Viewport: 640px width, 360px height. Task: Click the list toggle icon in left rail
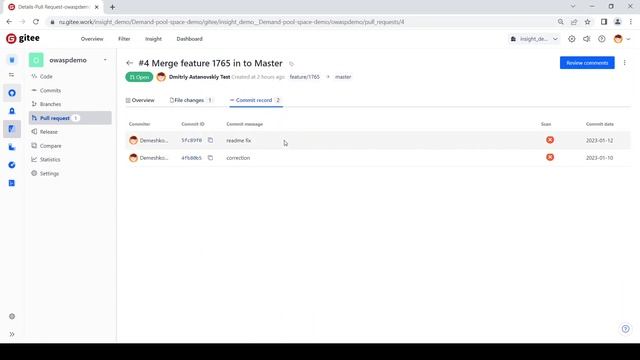[12, 75]
